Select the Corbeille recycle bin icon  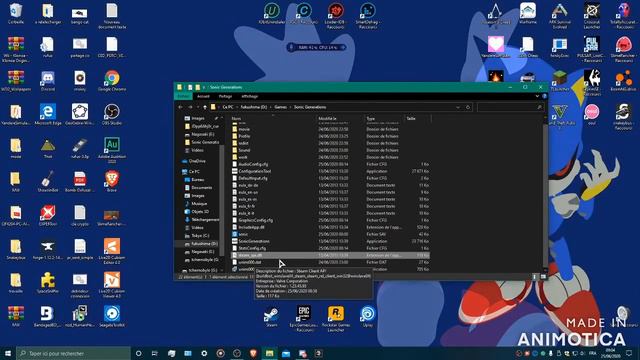point(16,13)
